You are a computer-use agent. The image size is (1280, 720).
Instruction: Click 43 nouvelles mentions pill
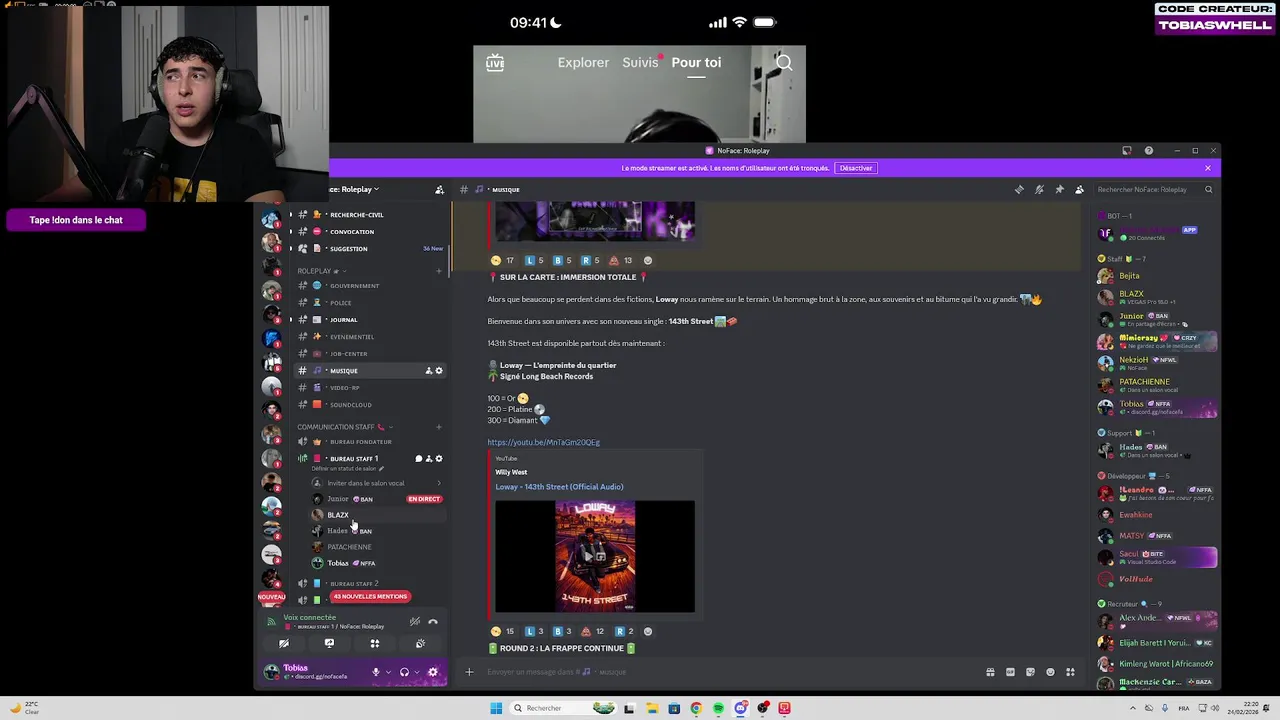[370, 597]
